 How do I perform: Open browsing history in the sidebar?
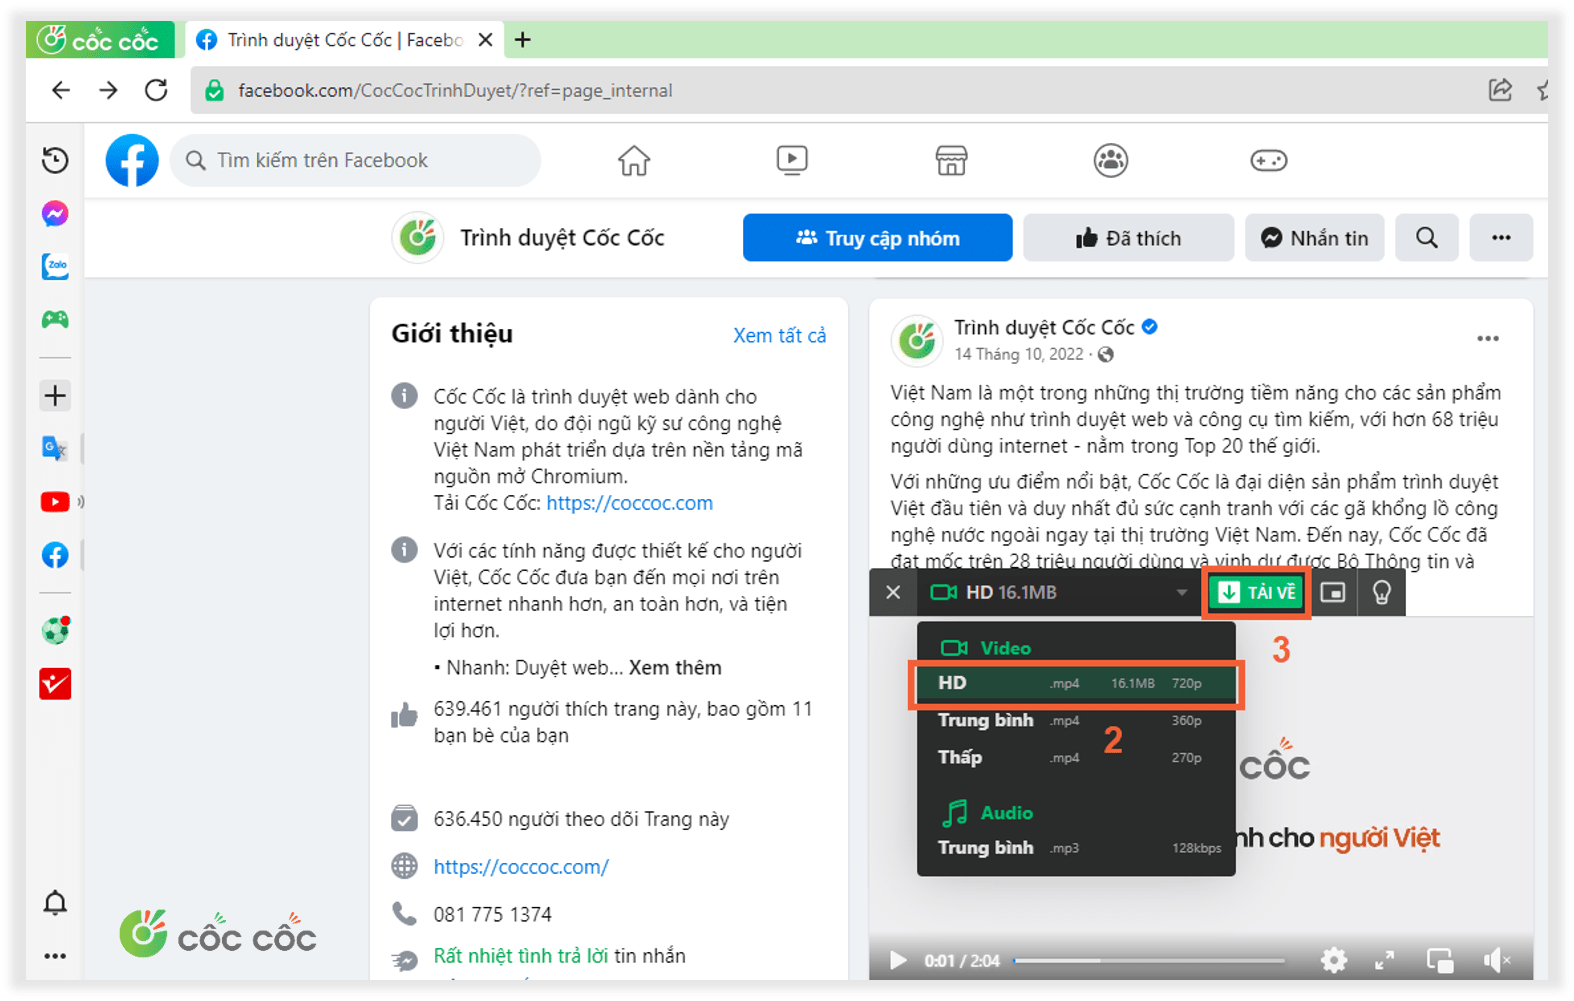click(x=55, y=160)
